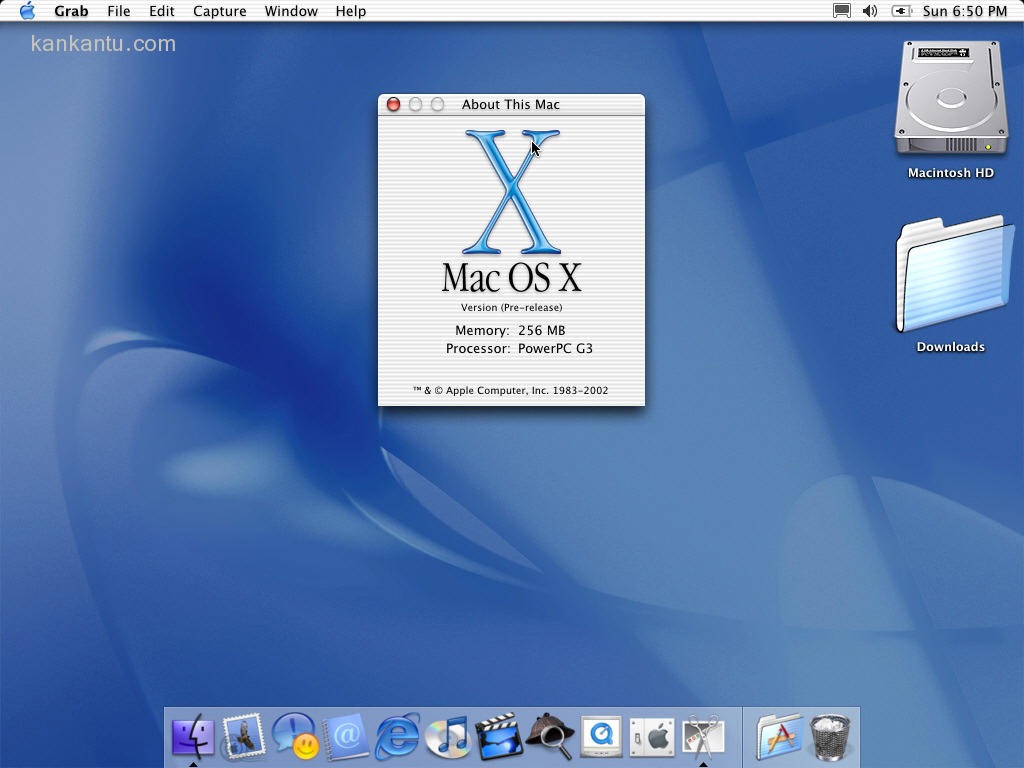Click the Grab scissors icon in Dock
The width and height of the screenshot is (1024, 768).
[703, 738]
